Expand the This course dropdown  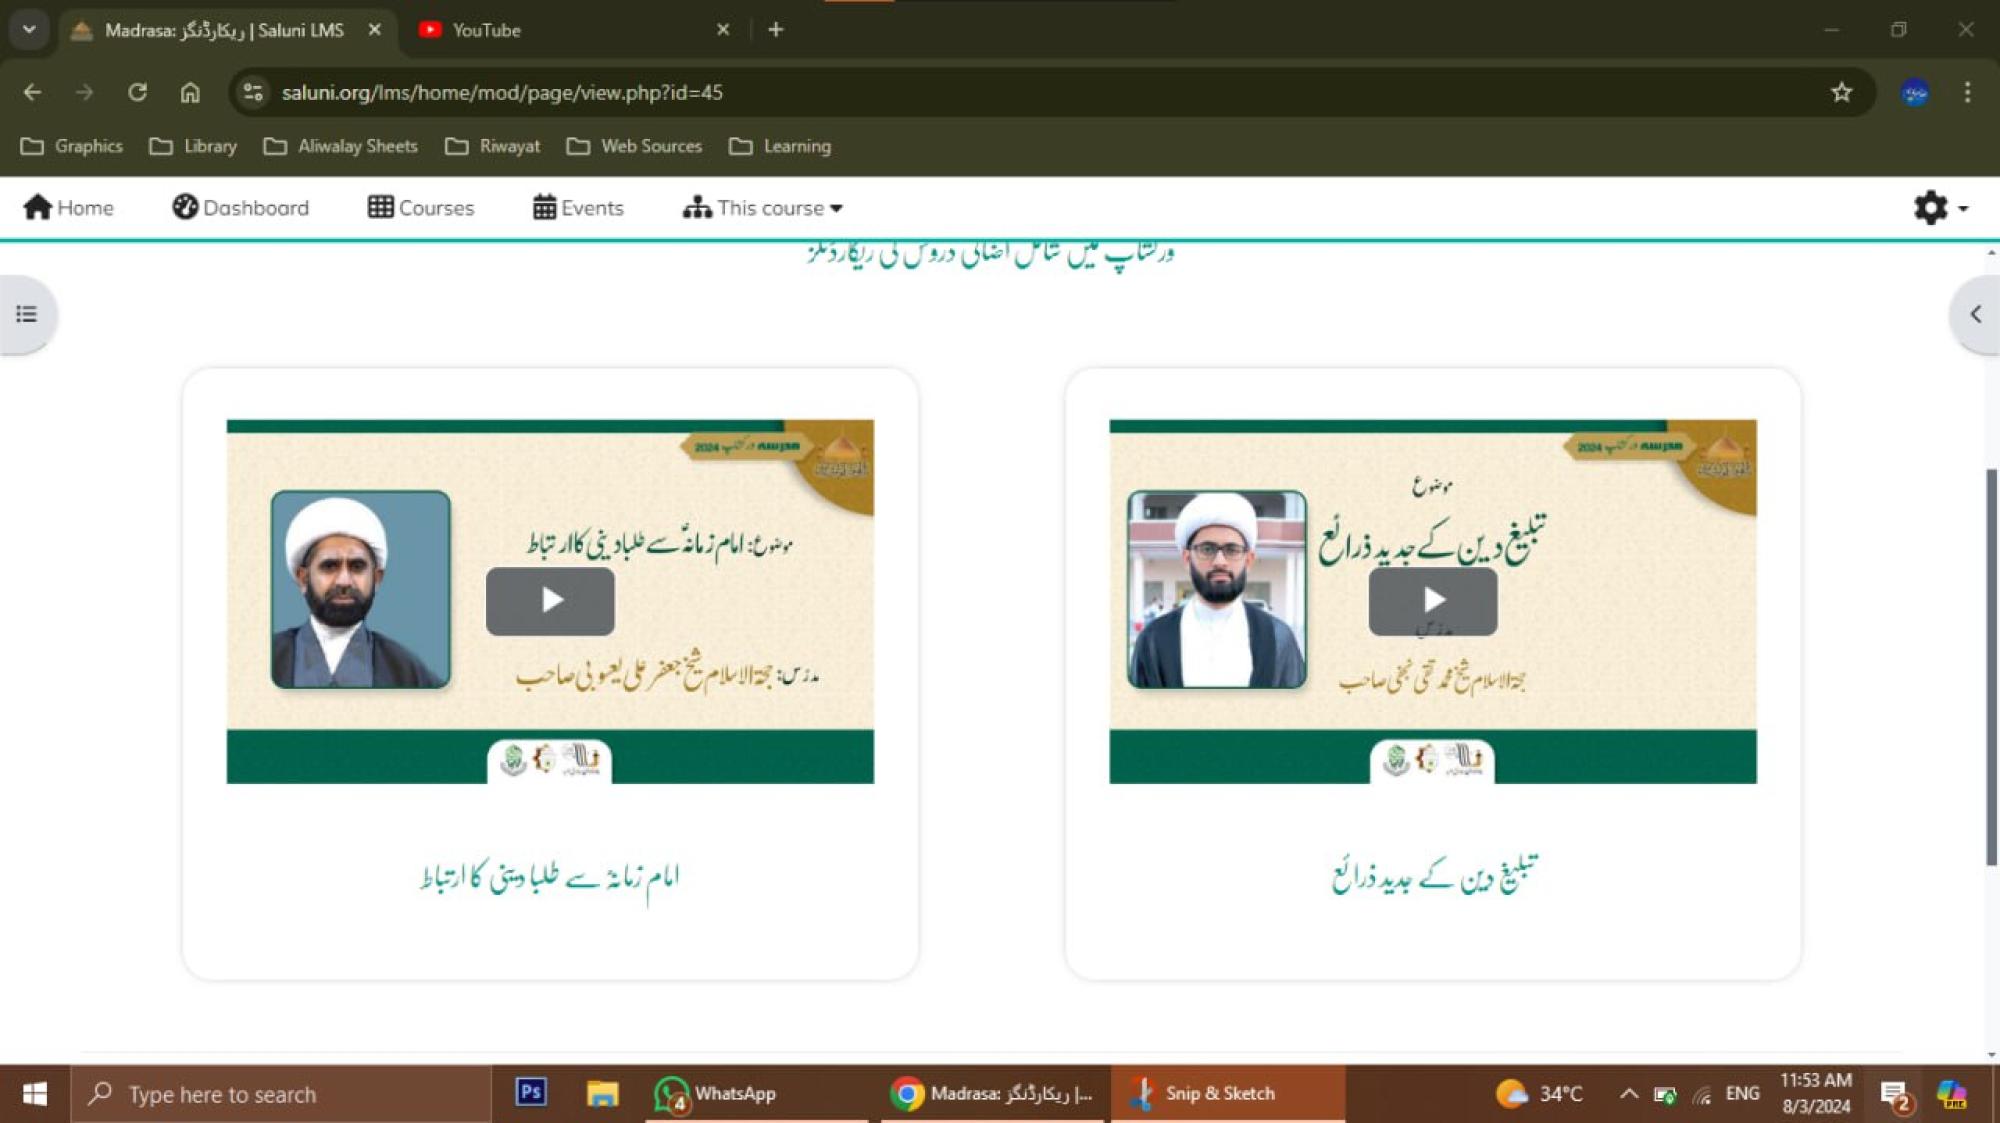pos(762,208)
